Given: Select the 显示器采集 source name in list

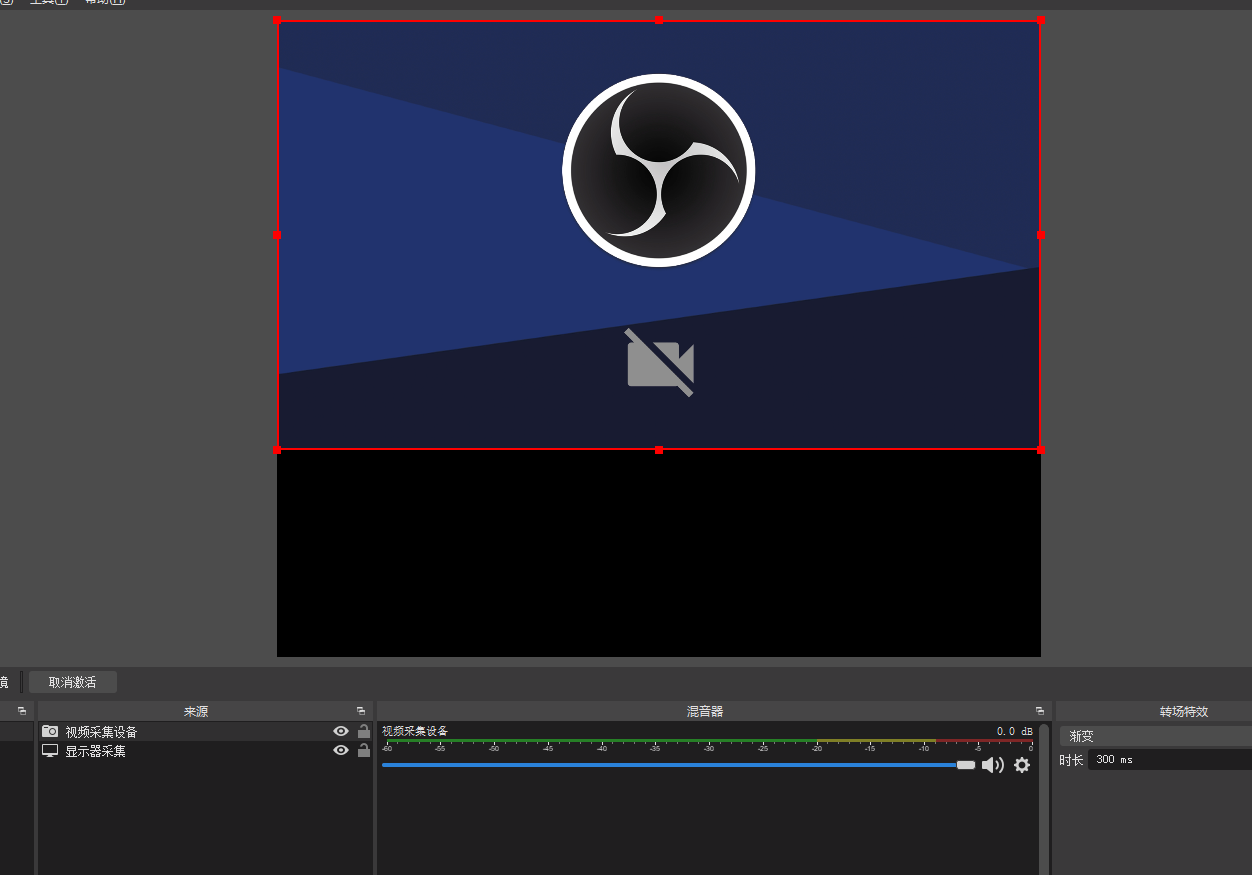Looking at the screenshot, I should pyautogui.click(x=96, y=751).
